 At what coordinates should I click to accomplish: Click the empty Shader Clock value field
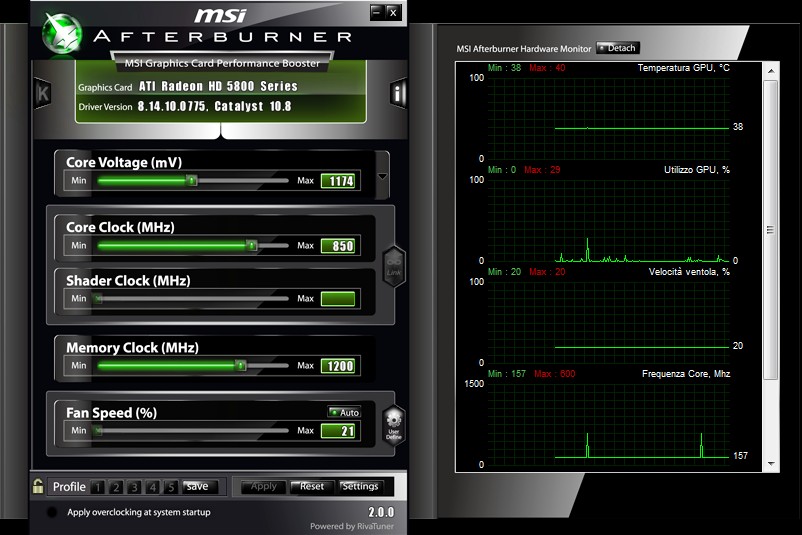pyautogui.click(x=338, y=299)
